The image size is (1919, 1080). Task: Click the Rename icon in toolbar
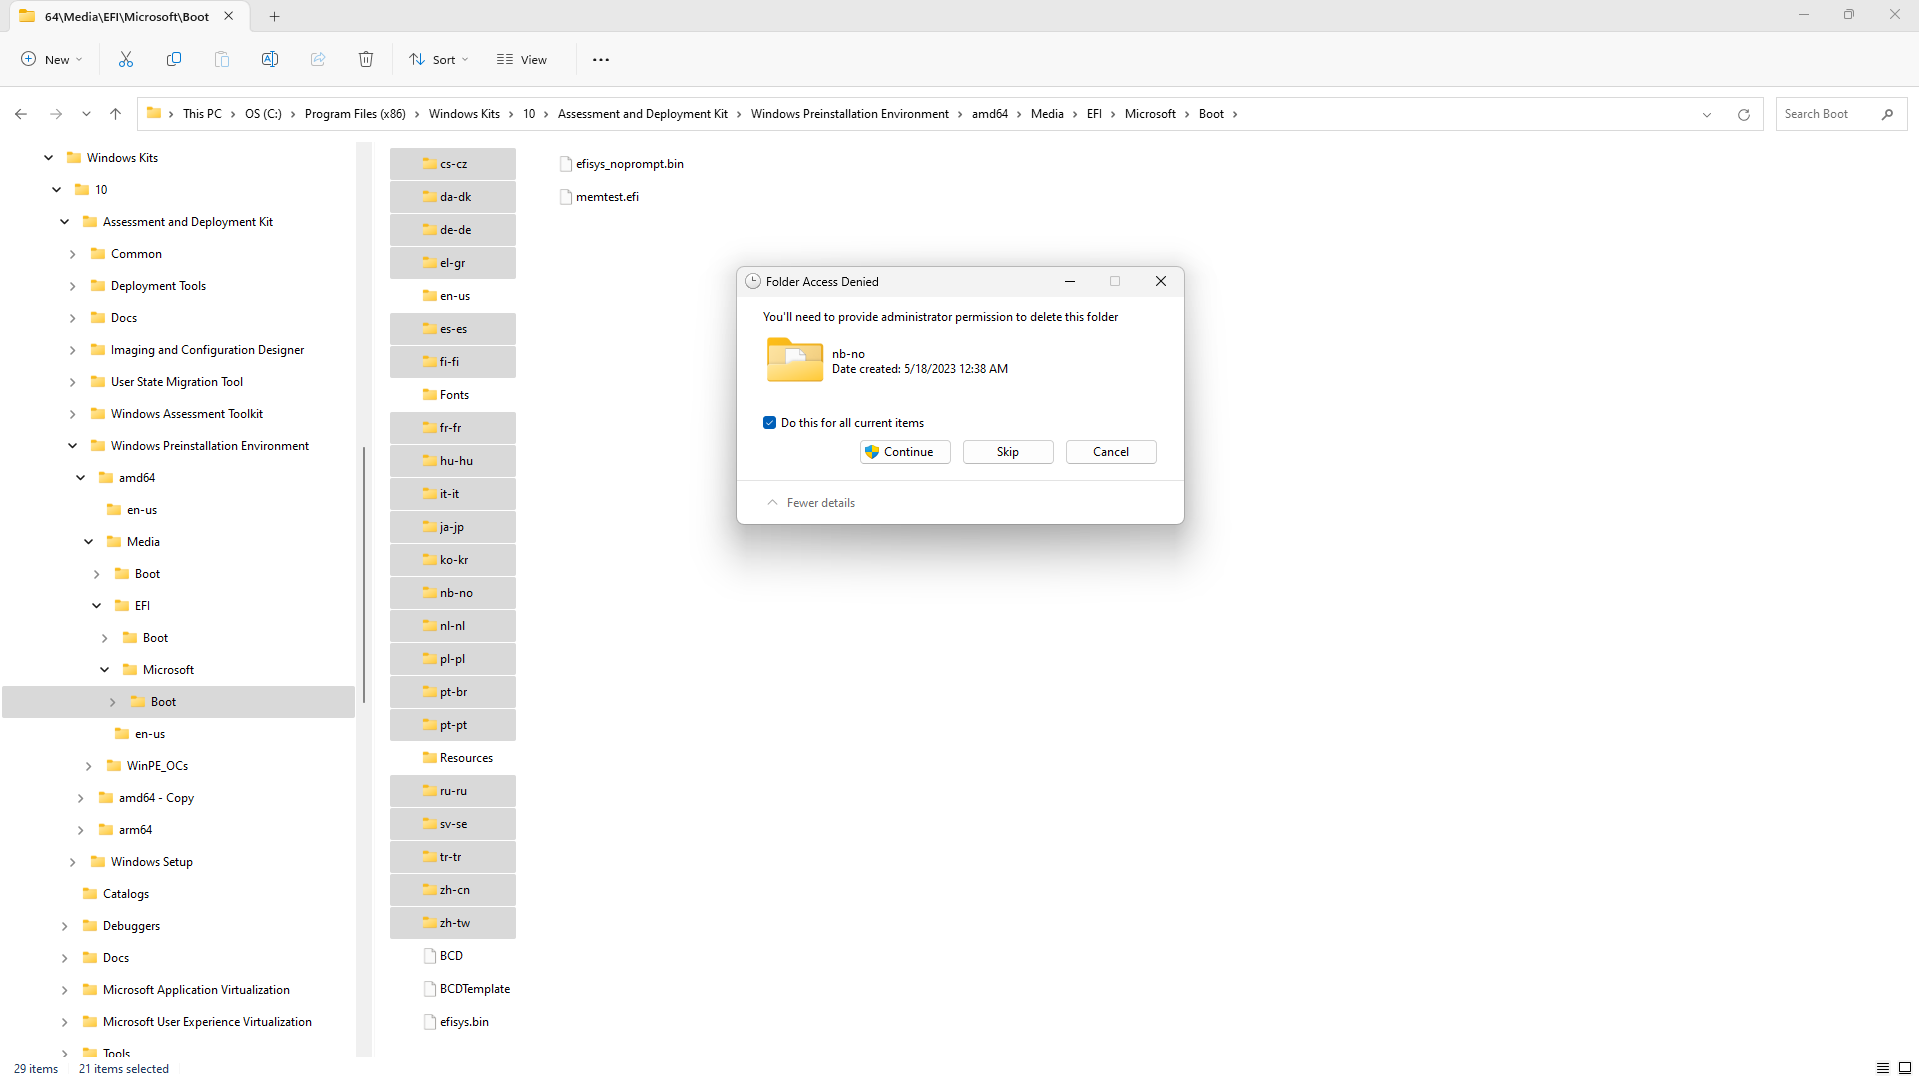[x=270, y=60]
